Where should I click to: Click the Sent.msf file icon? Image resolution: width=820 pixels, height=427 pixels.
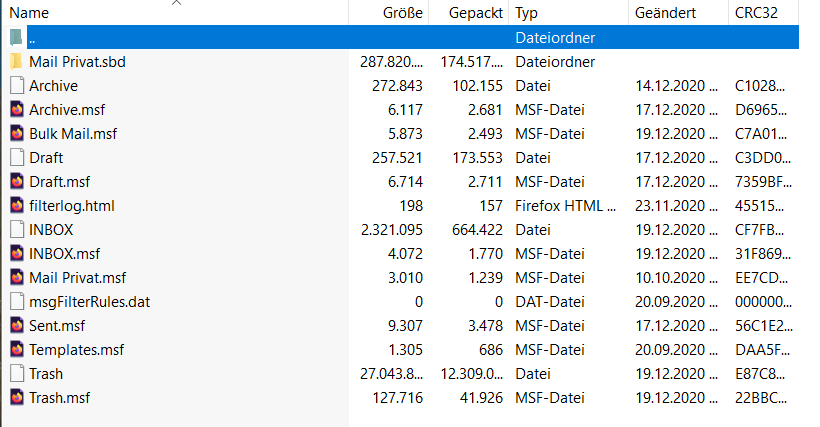point(16,326)
